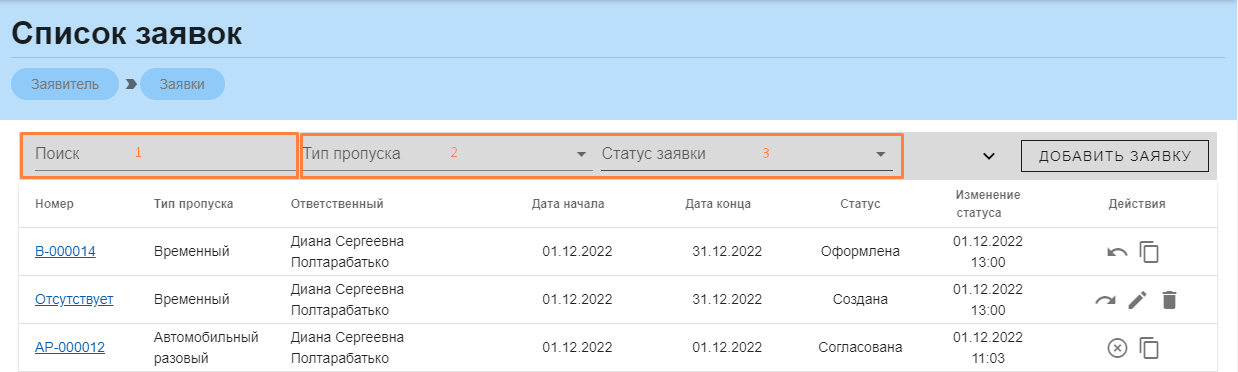Go to Заявитель breadcrumb

pyautogui.click(x=65, y=84)
